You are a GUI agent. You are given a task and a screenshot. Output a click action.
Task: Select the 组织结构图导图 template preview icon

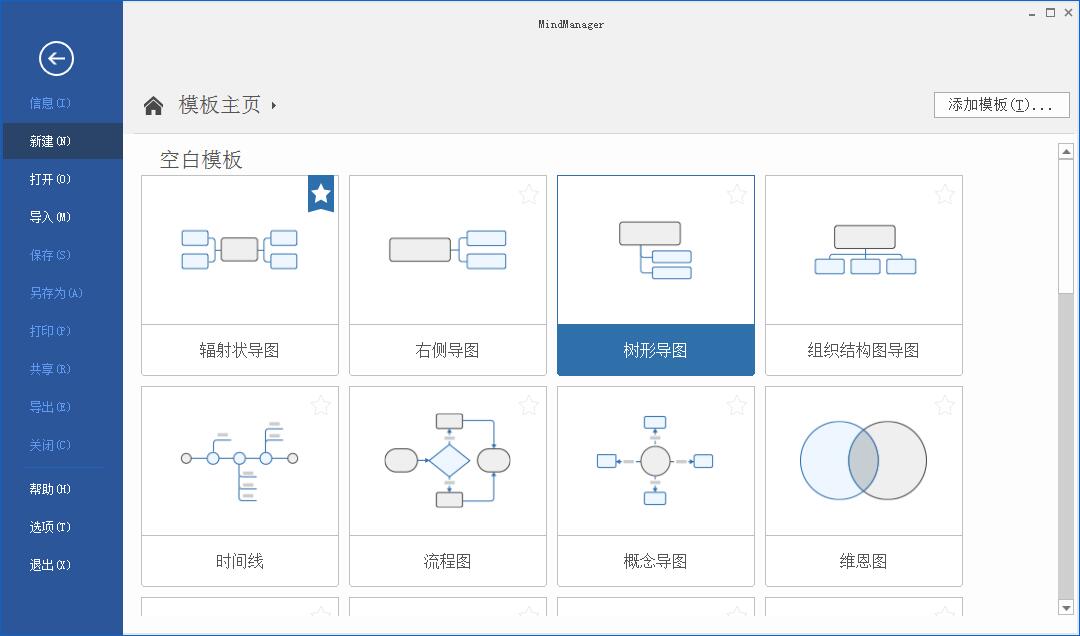point(863,249)
